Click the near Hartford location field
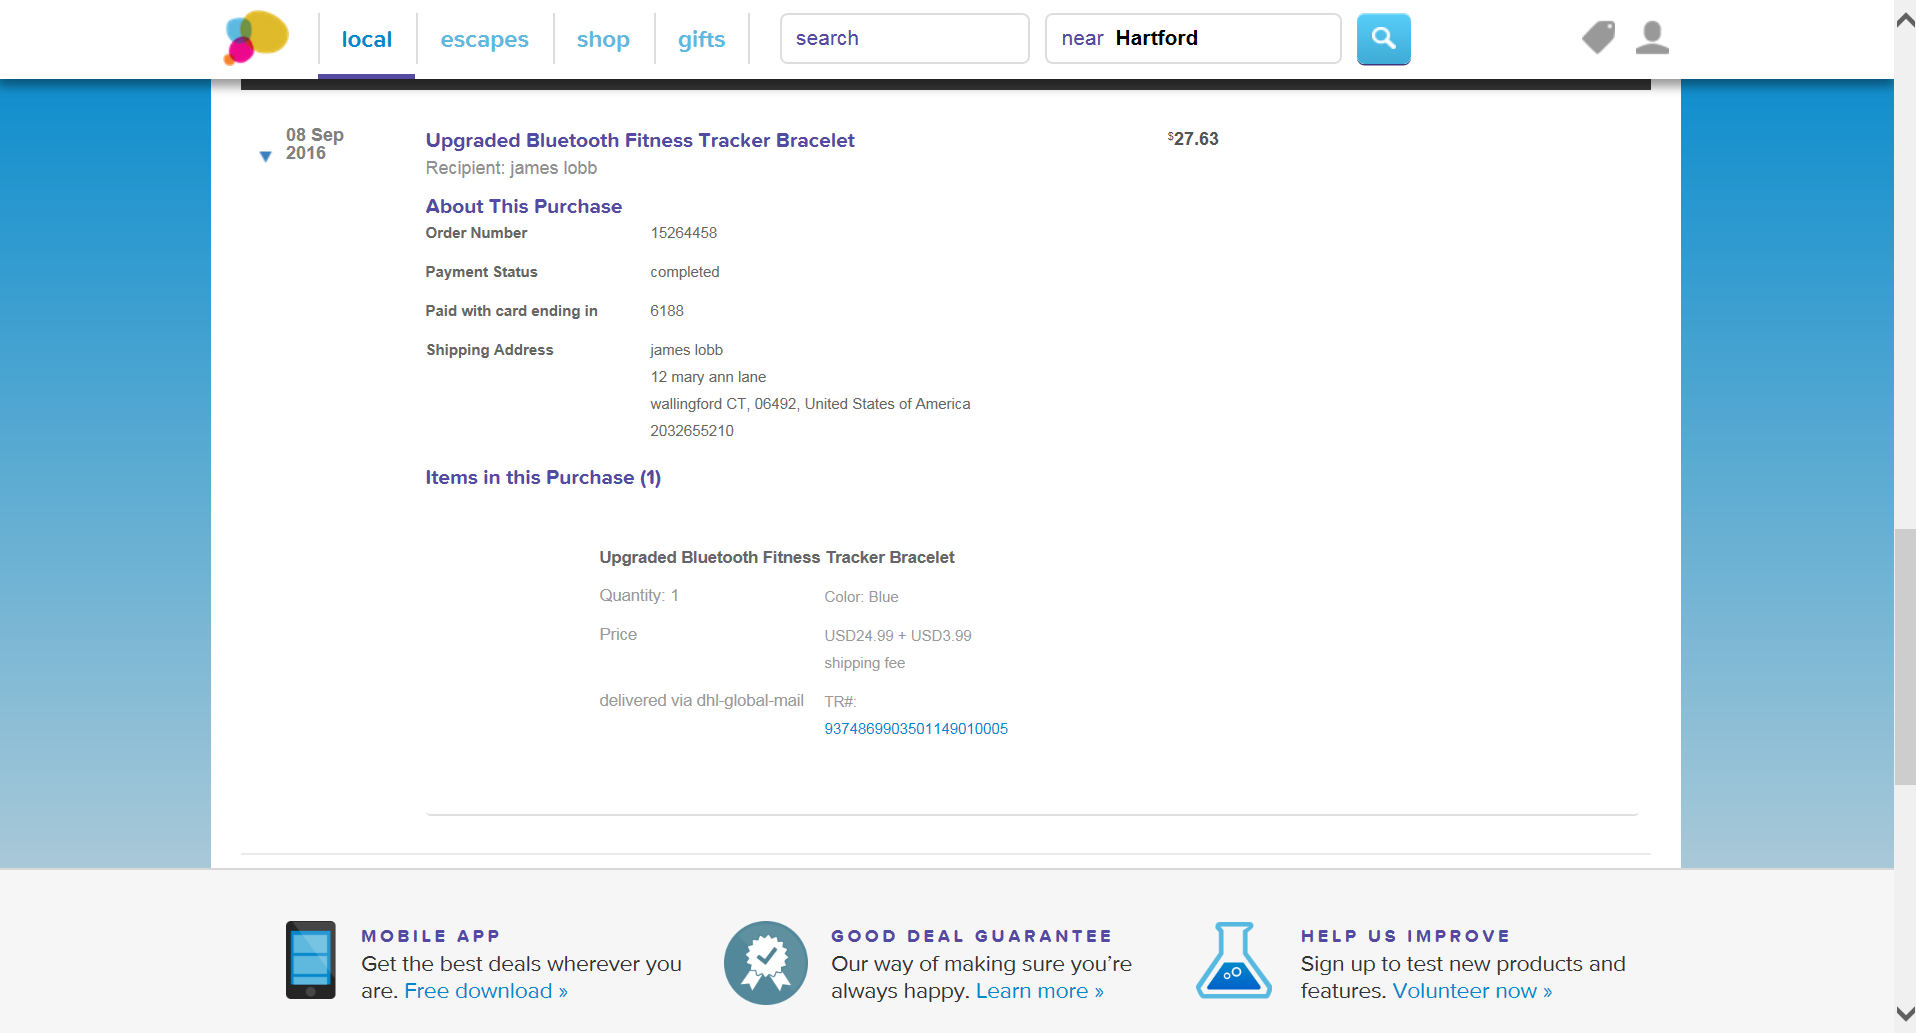This screenshot has height=1033, width=1916. [x=1192, y=38]
